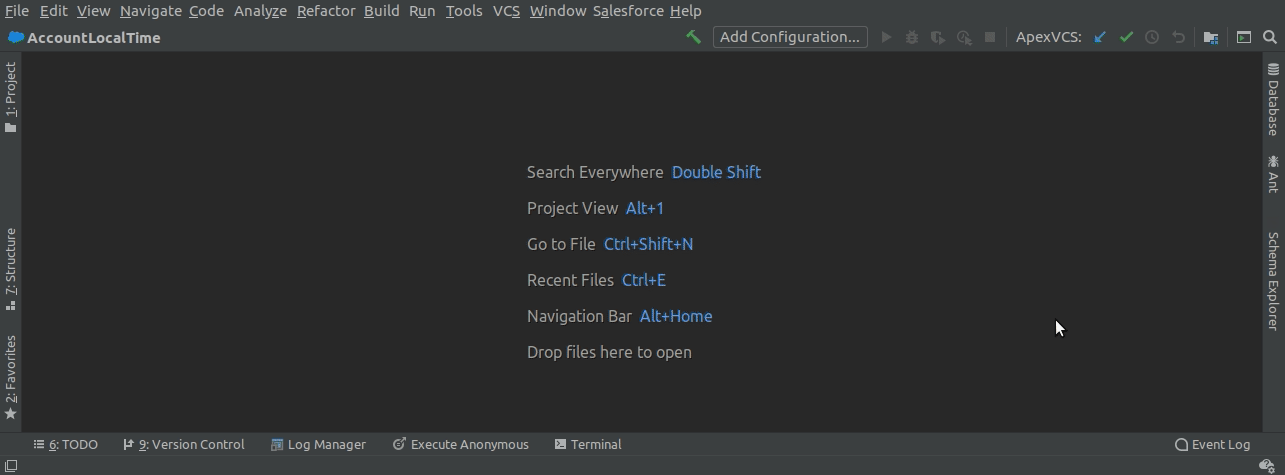Expand the Favorites tool window
The height and width of the screenshot is (475, 1285).
11,377
